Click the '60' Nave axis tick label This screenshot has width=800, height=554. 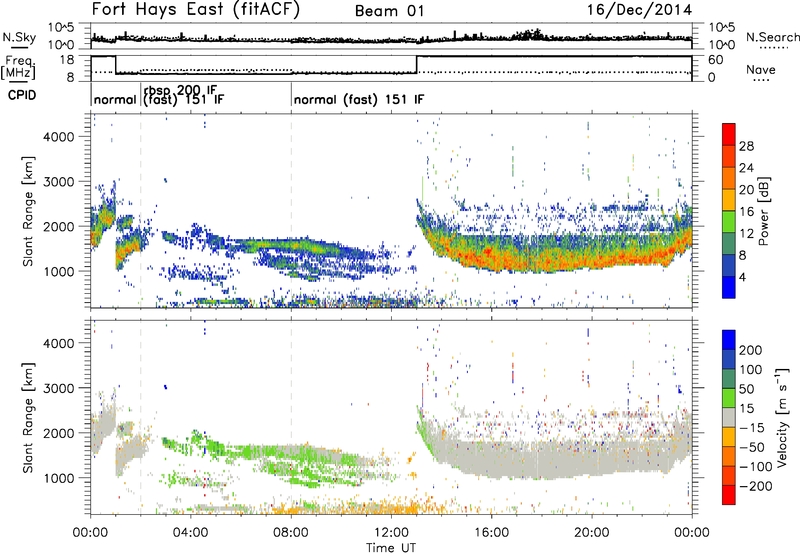click(715, 60)
